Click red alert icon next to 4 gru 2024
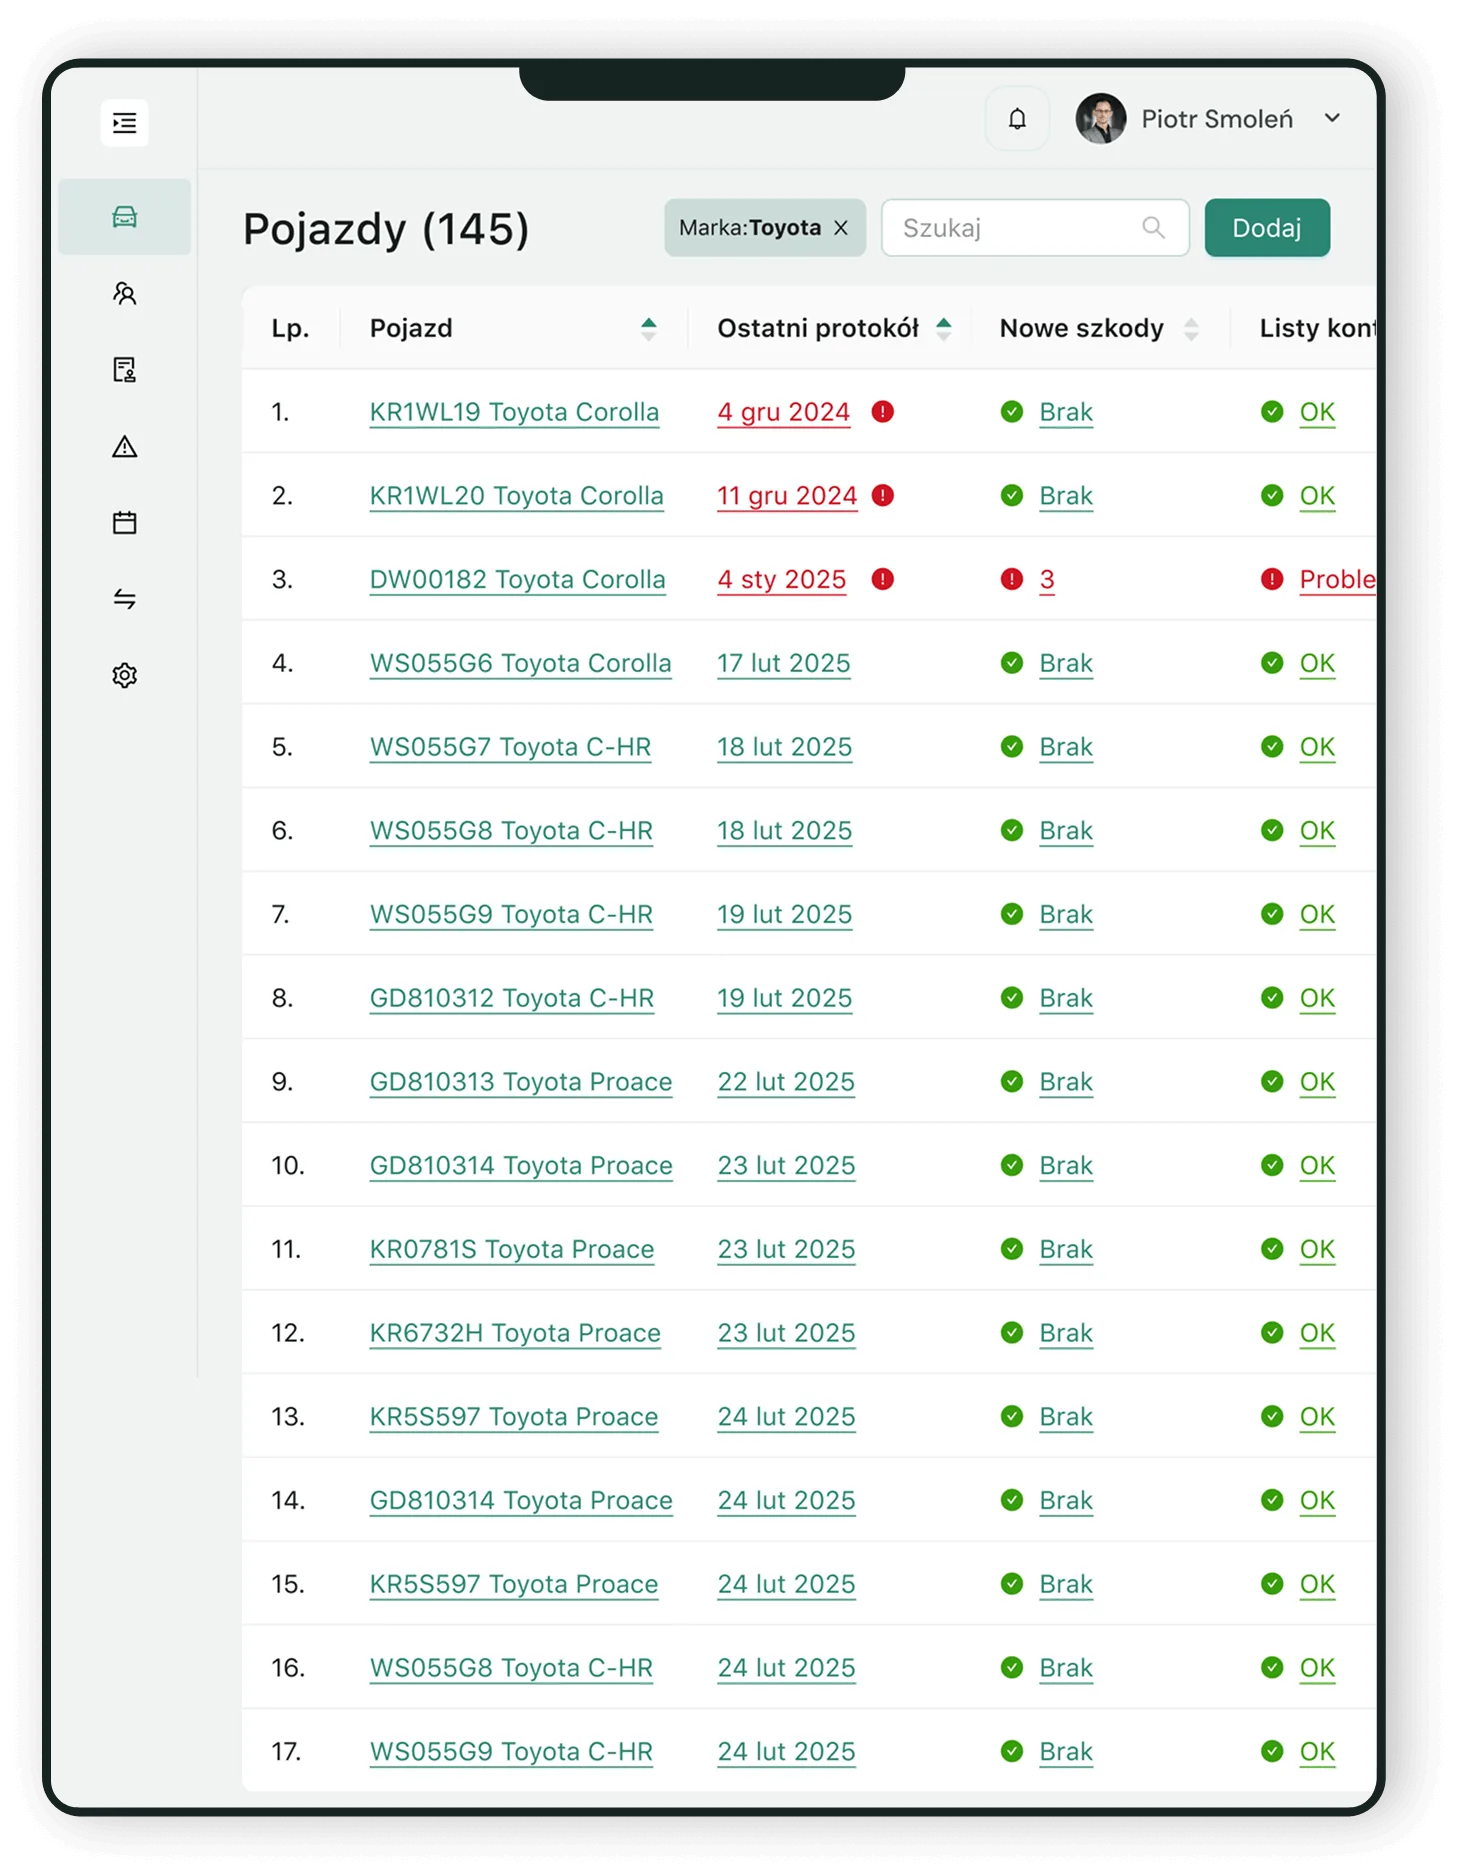1458x1873 pixels. pyautogui.click(x=882, y=412)
